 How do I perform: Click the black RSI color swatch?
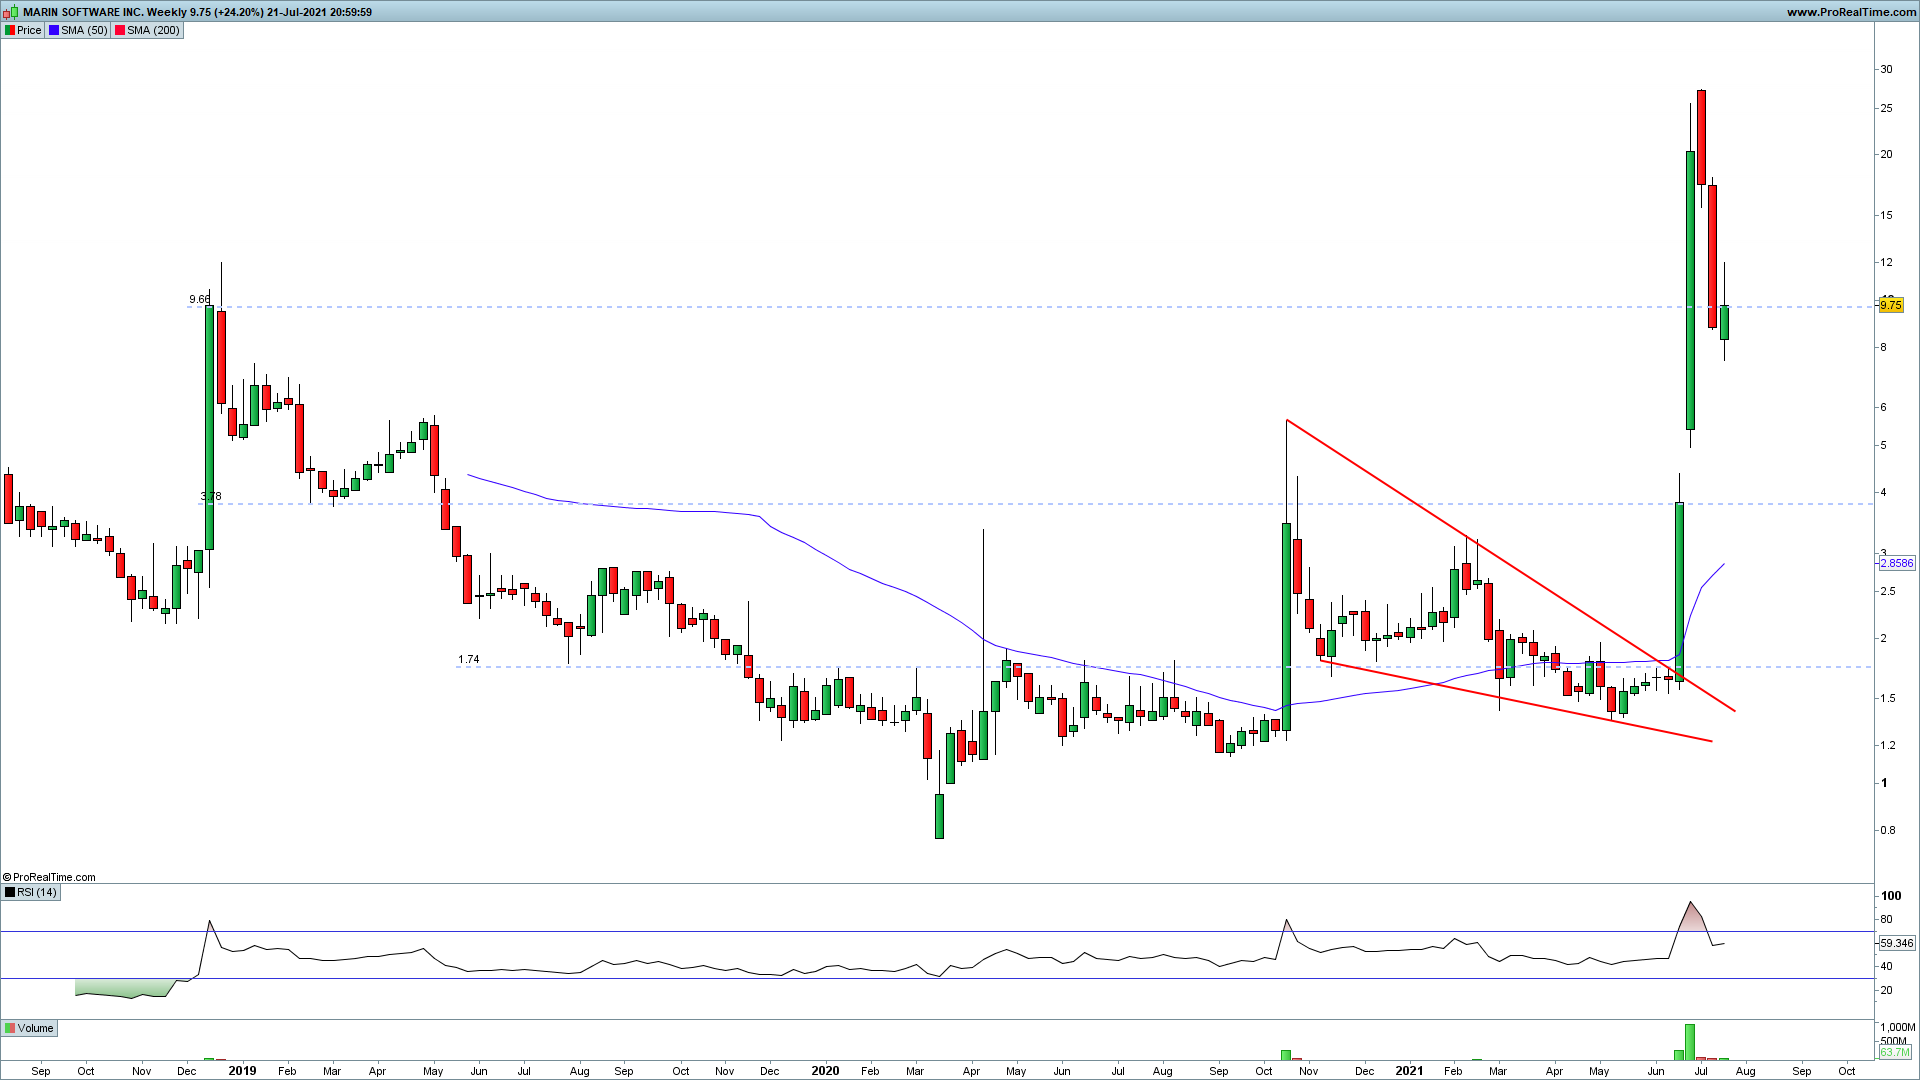10,892
